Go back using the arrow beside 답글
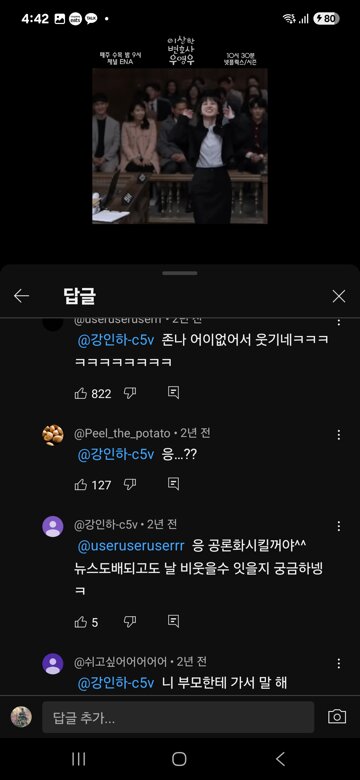Viewport: 360px width, 780px height. (x=21, y=296)
